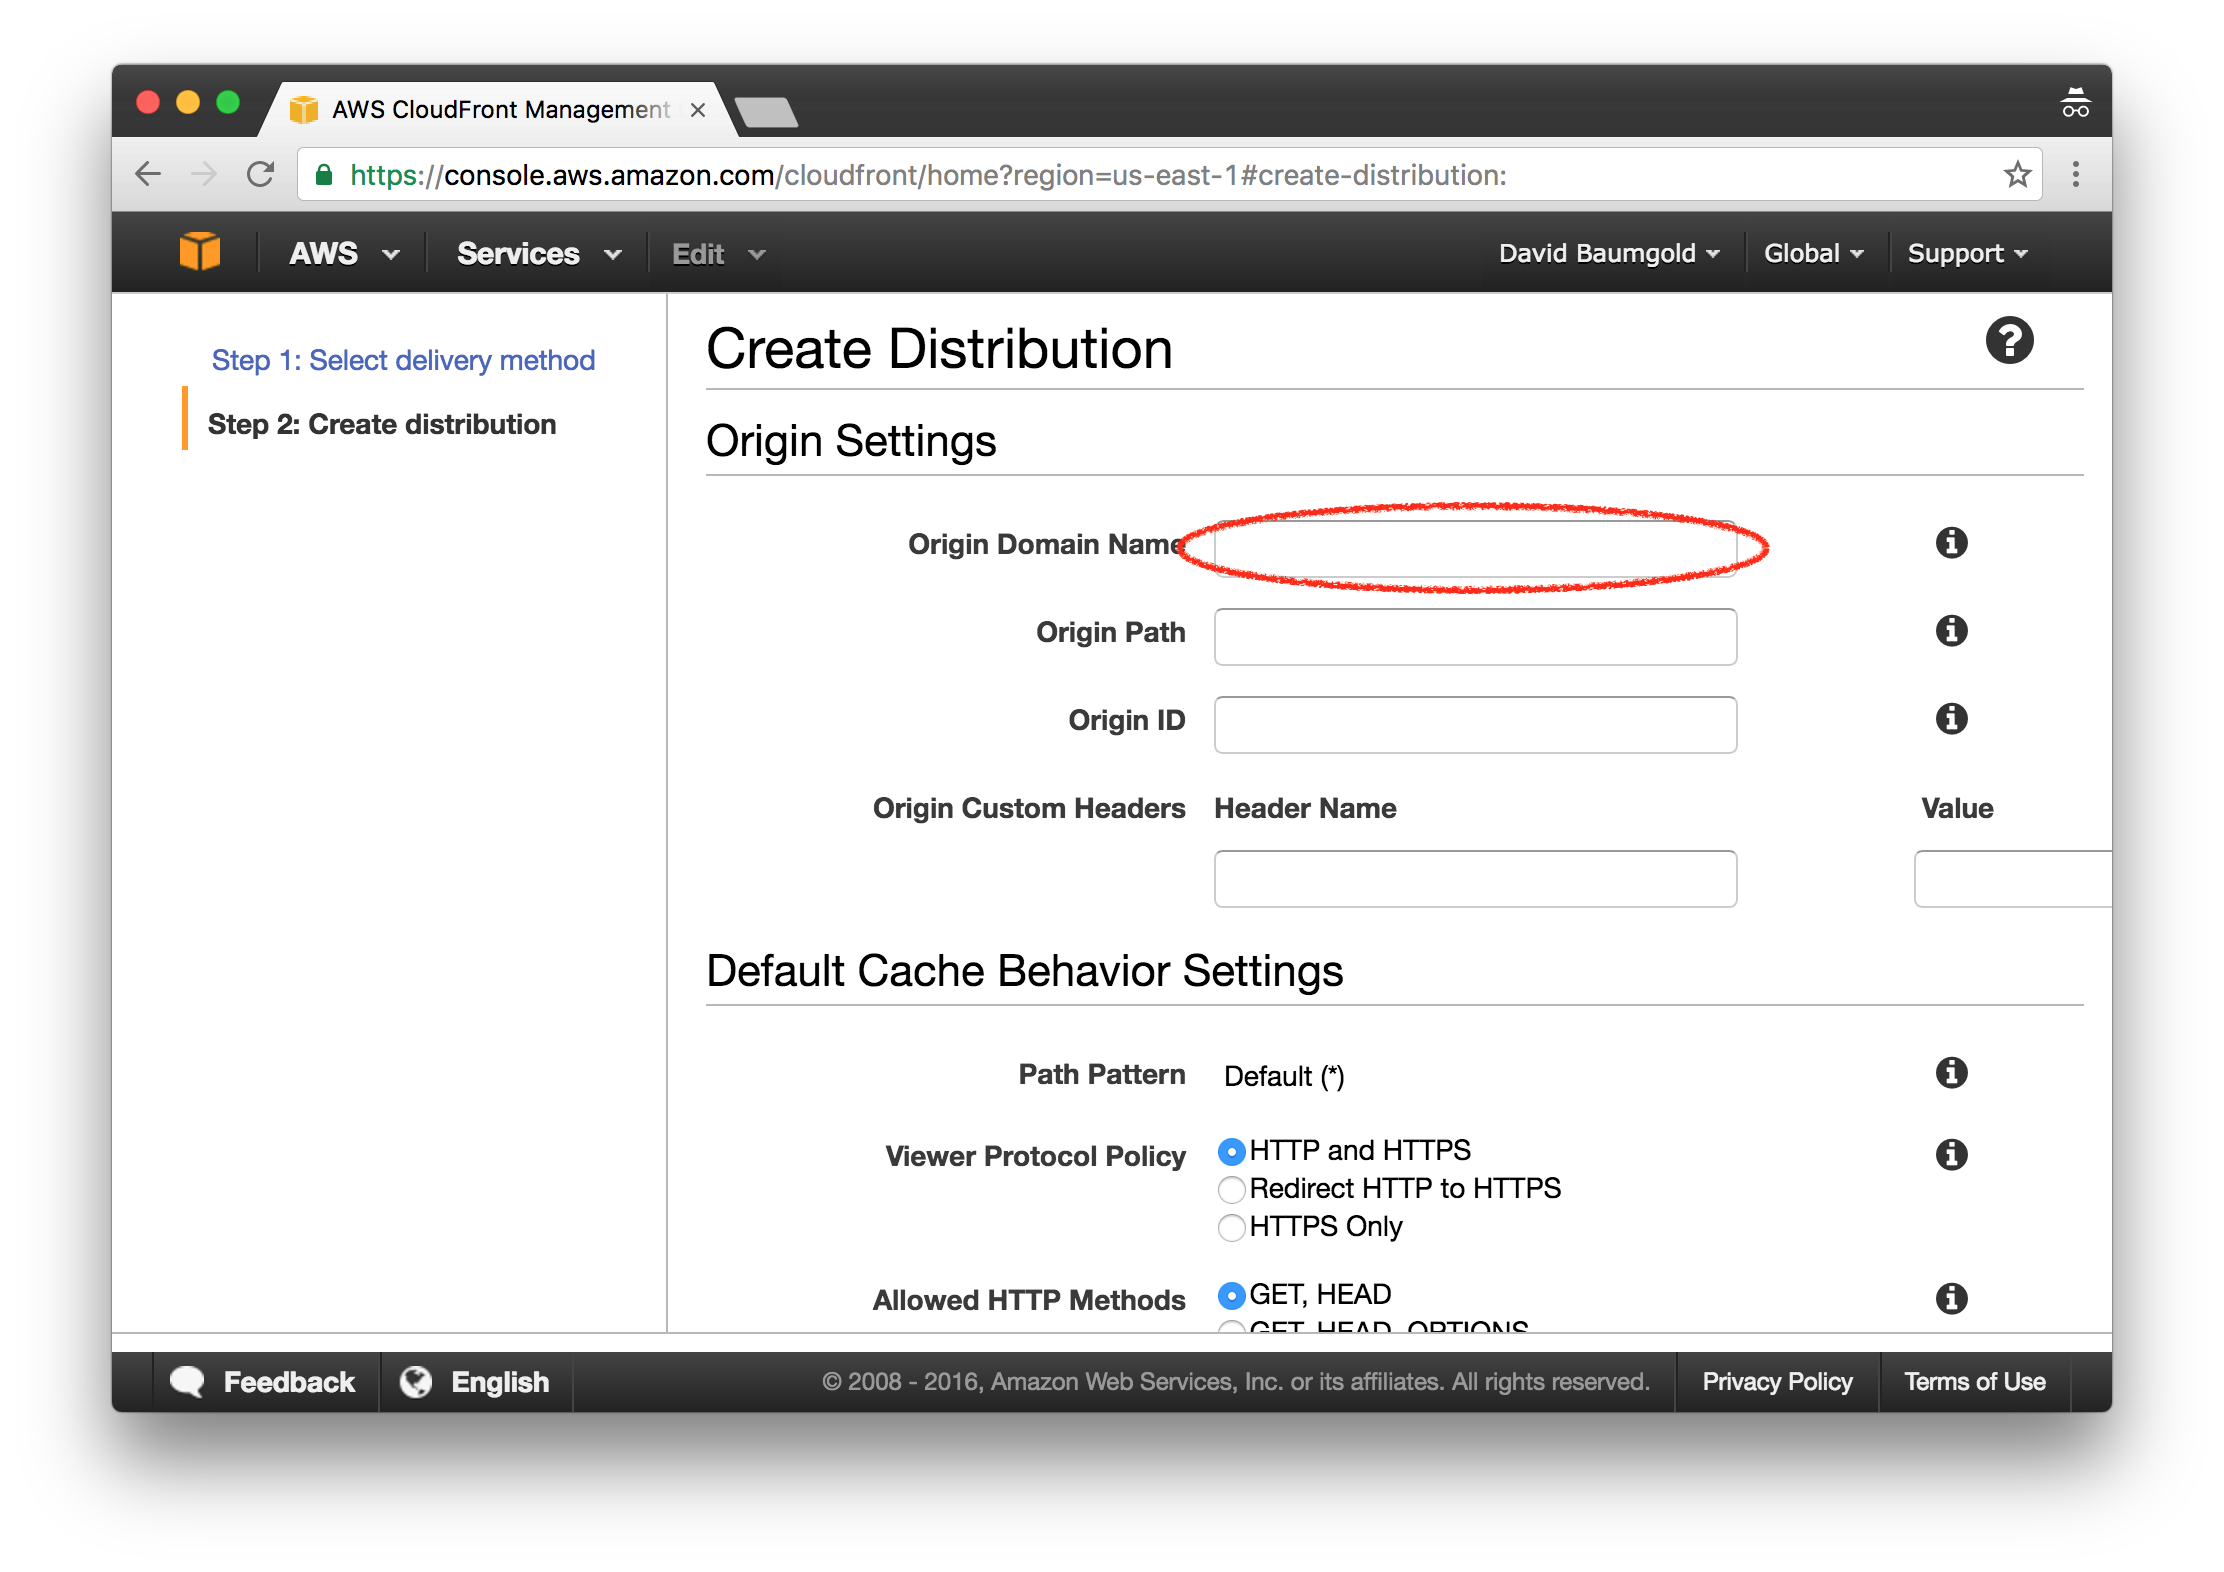Show info for Origin ID

pyautogui.click(x=1951, y=719)
